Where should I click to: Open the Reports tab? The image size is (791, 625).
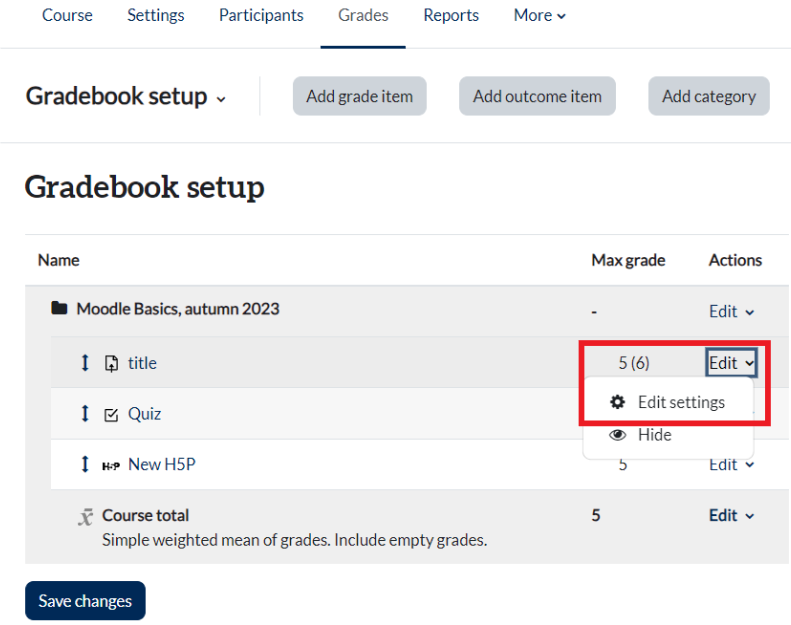pos(451,16)
